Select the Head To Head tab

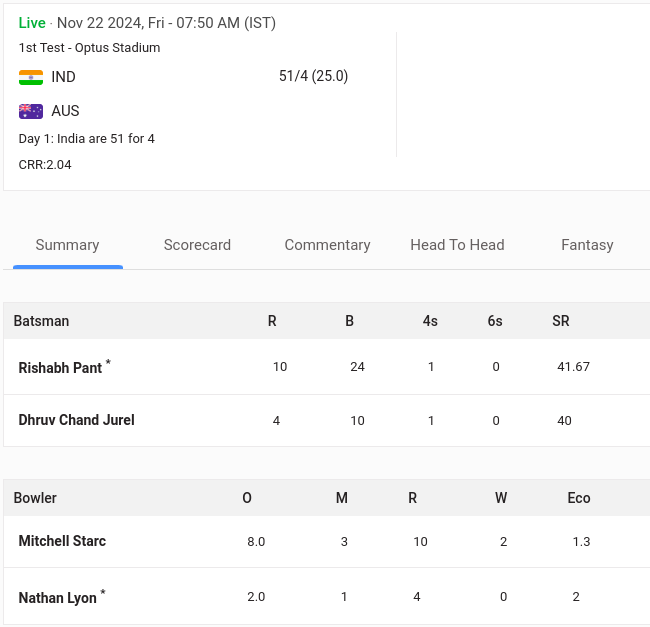457,245
